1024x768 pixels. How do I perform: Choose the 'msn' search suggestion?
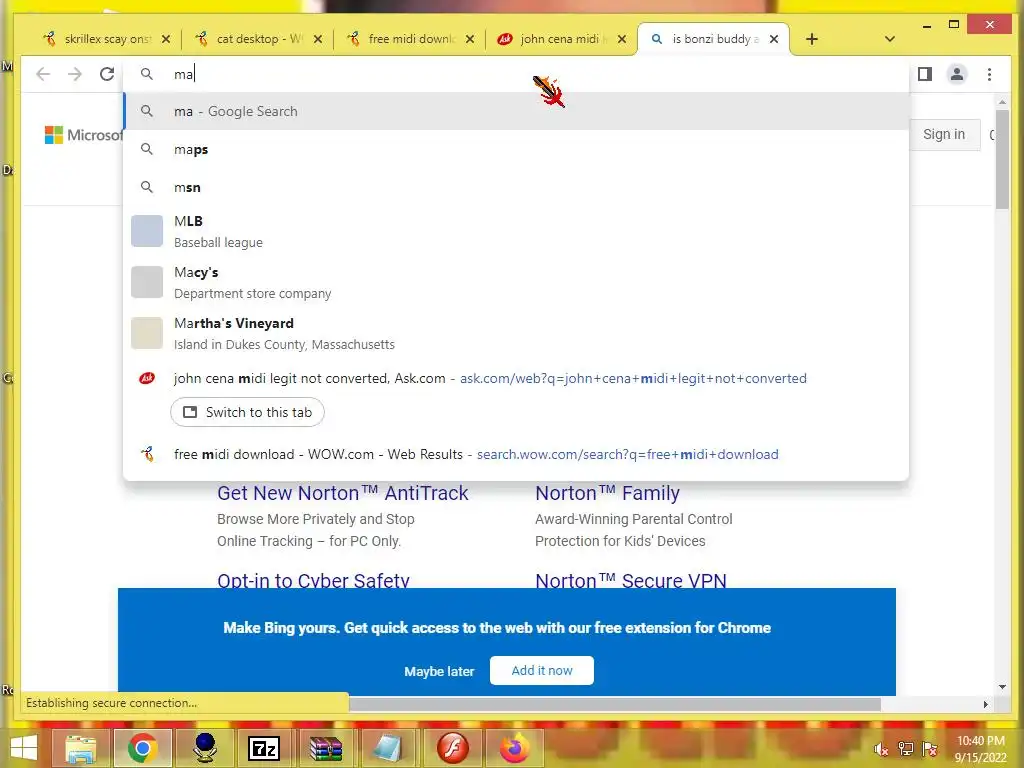(516, 187)
